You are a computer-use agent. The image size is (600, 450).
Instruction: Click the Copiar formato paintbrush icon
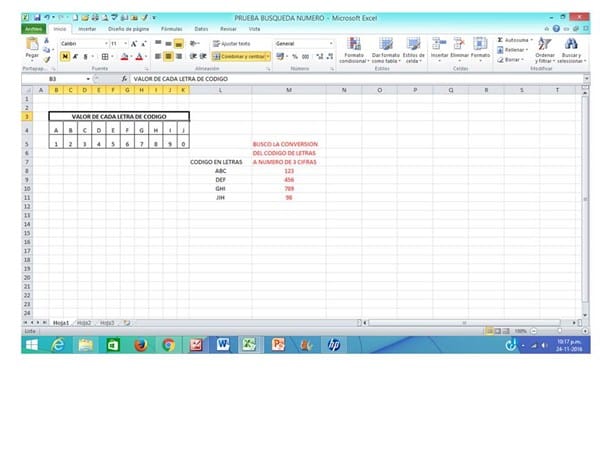tap(47, 59)
